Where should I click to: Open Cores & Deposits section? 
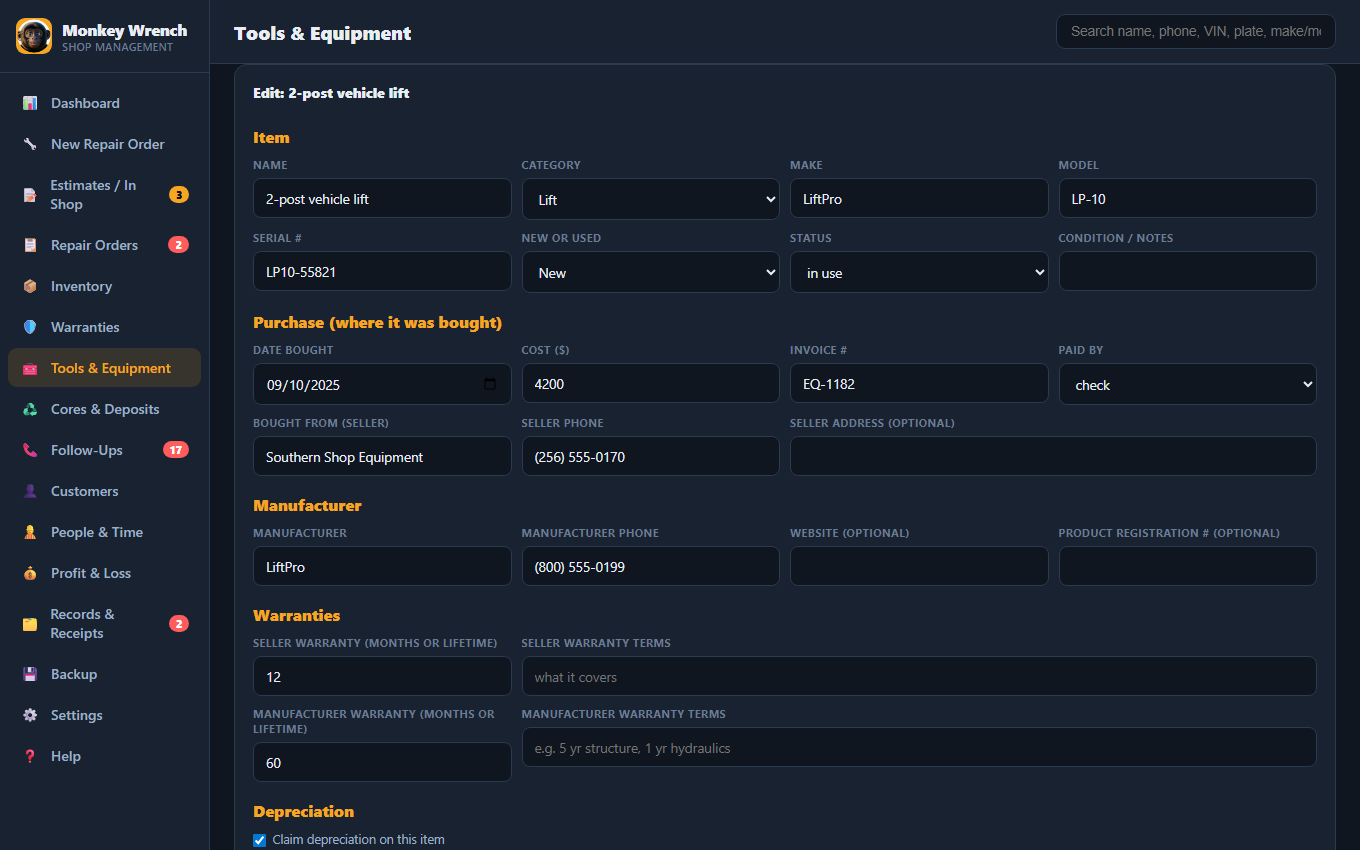[105, 409]
